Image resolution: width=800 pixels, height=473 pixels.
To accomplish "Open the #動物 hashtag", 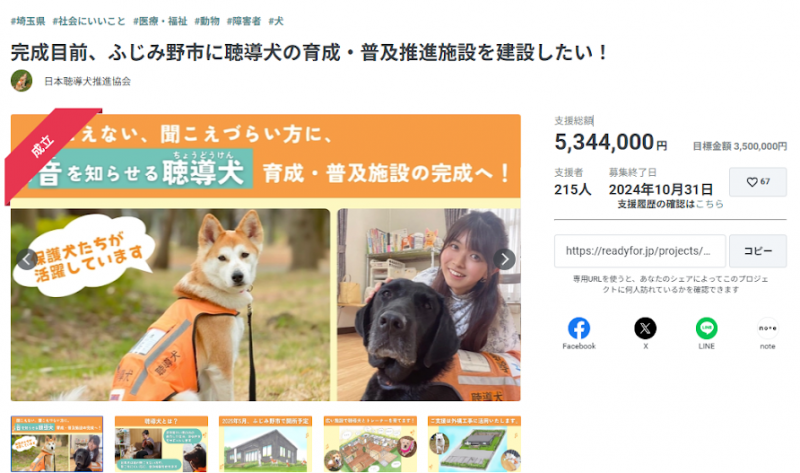I will coord(207,21).
